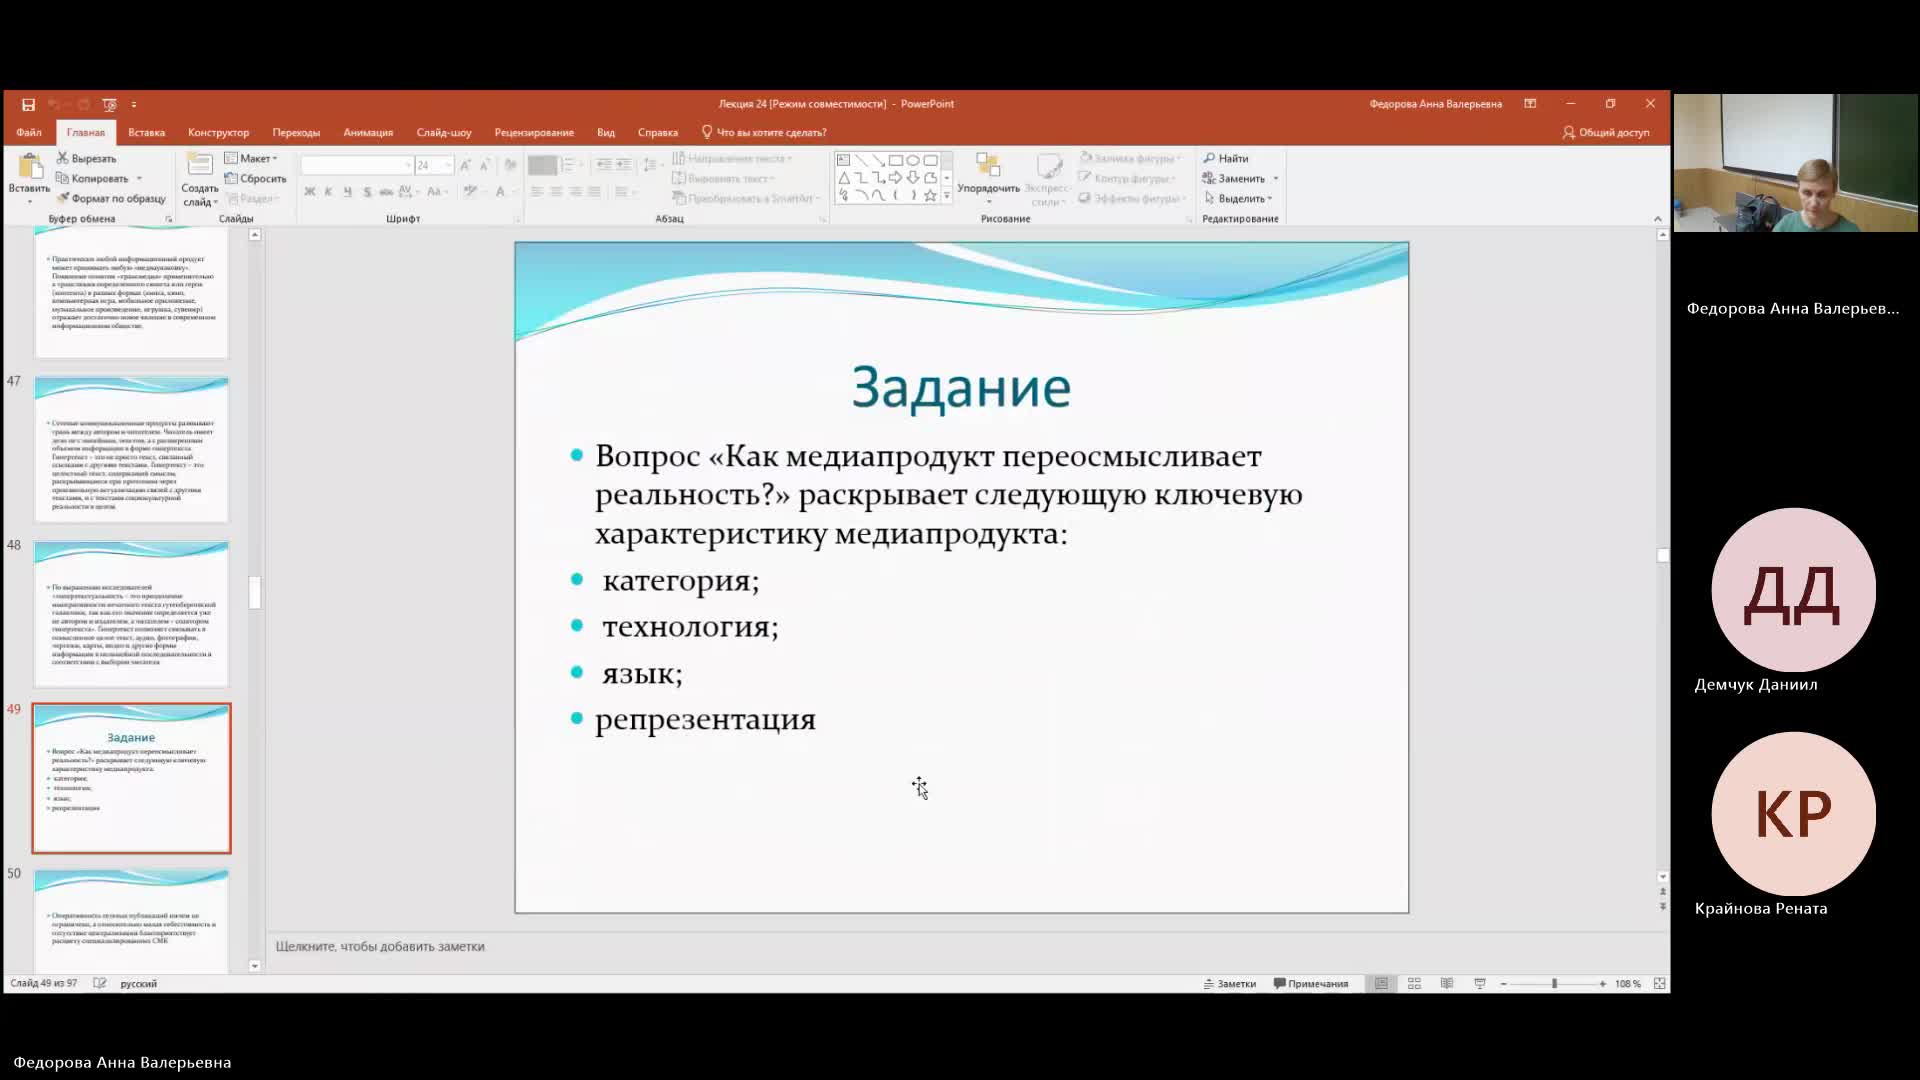Image resolution: width=1920 pixels, height=1080 pixels.
Task: Click the lightbulb 'Что вы хотите сделать?' box
Action: tap(764, 132)
